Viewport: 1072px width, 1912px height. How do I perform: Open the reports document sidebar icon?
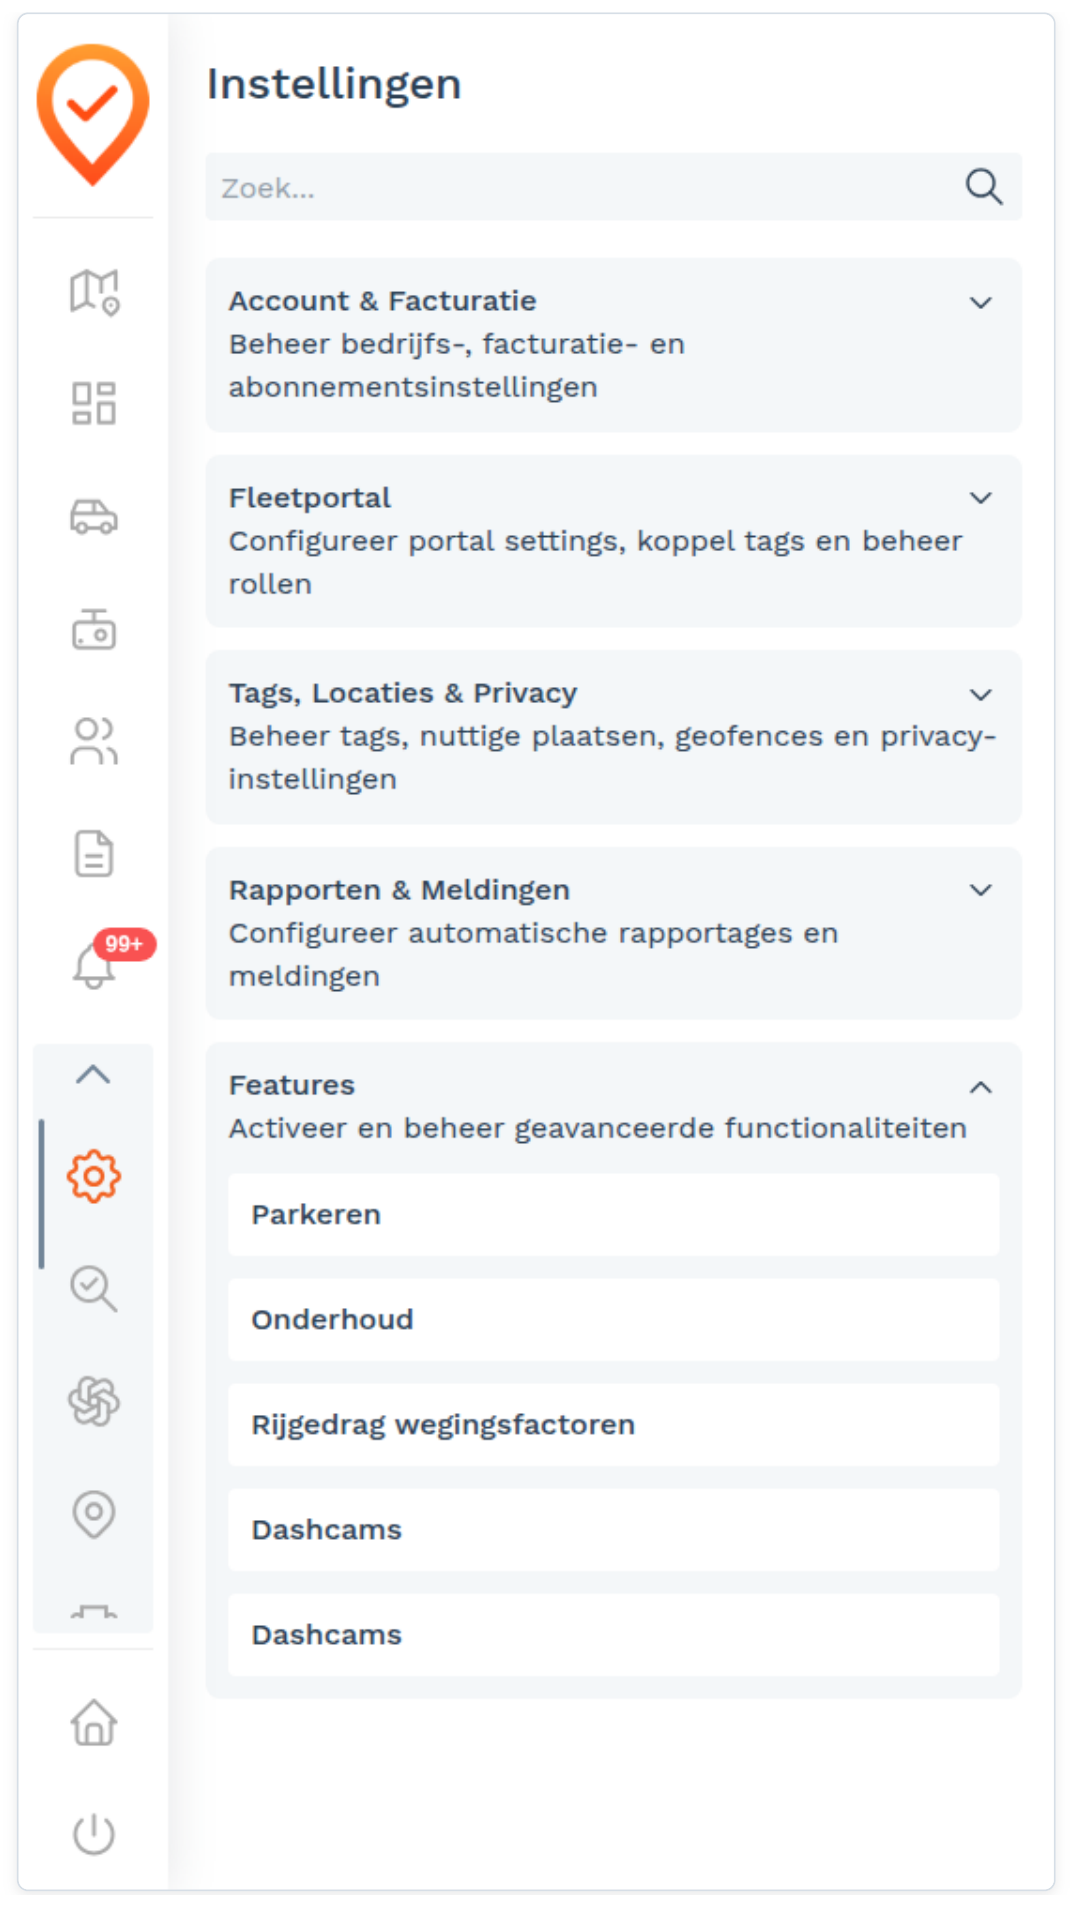(94, 853)
